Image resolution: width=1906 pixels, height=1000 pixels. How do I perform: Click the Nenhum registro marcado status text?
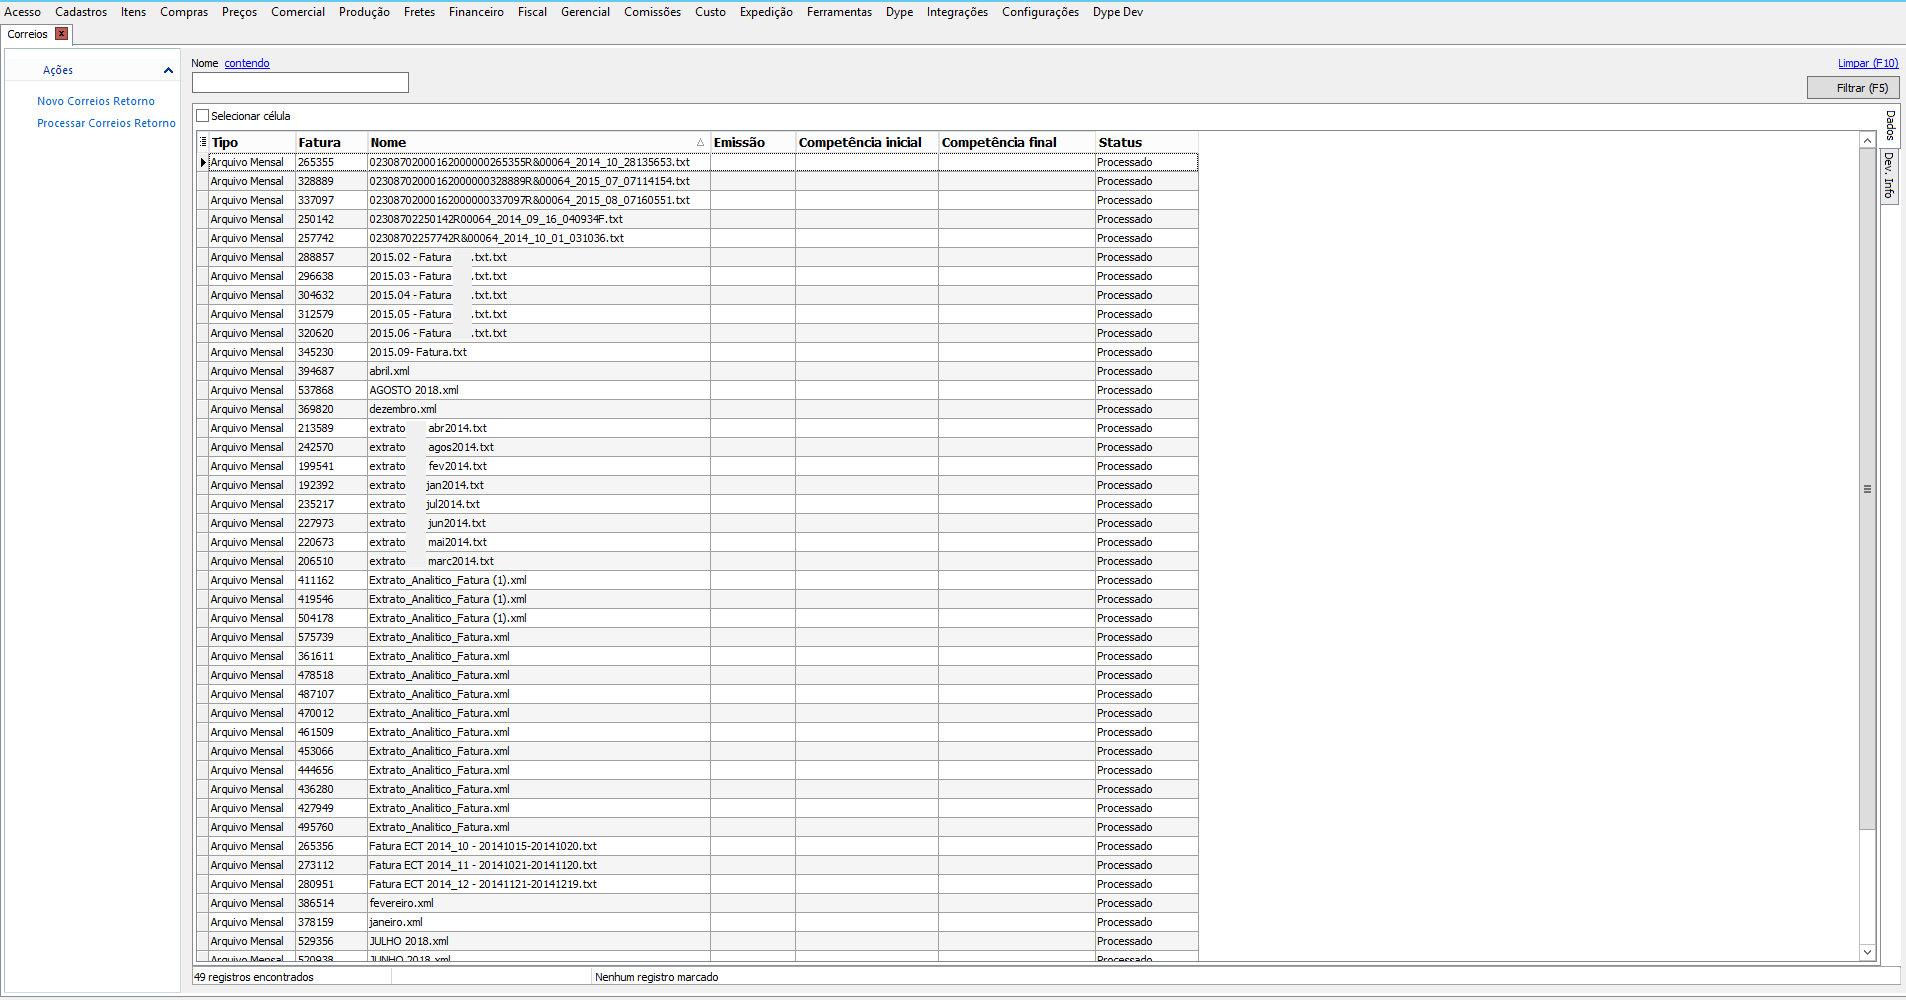point(657,977)
